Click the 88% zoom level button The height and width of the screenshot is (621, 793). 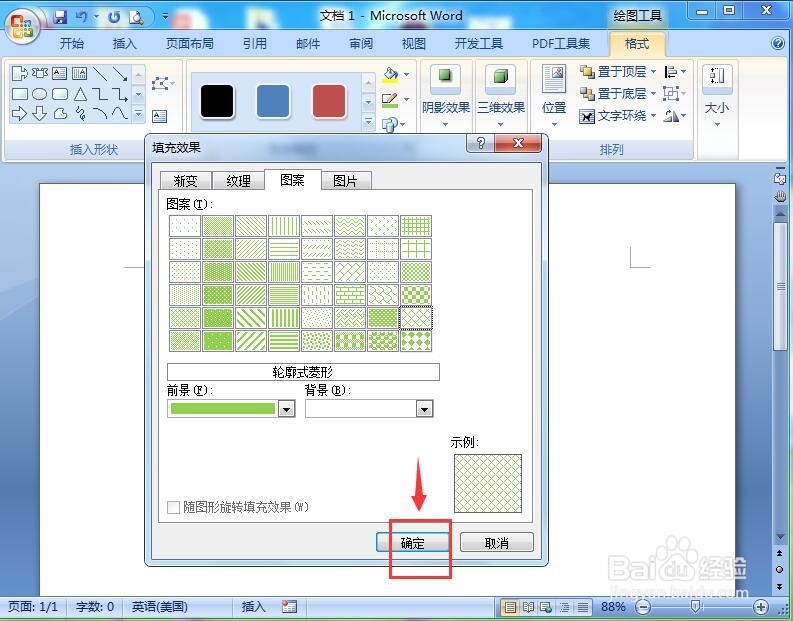point(613,606)
